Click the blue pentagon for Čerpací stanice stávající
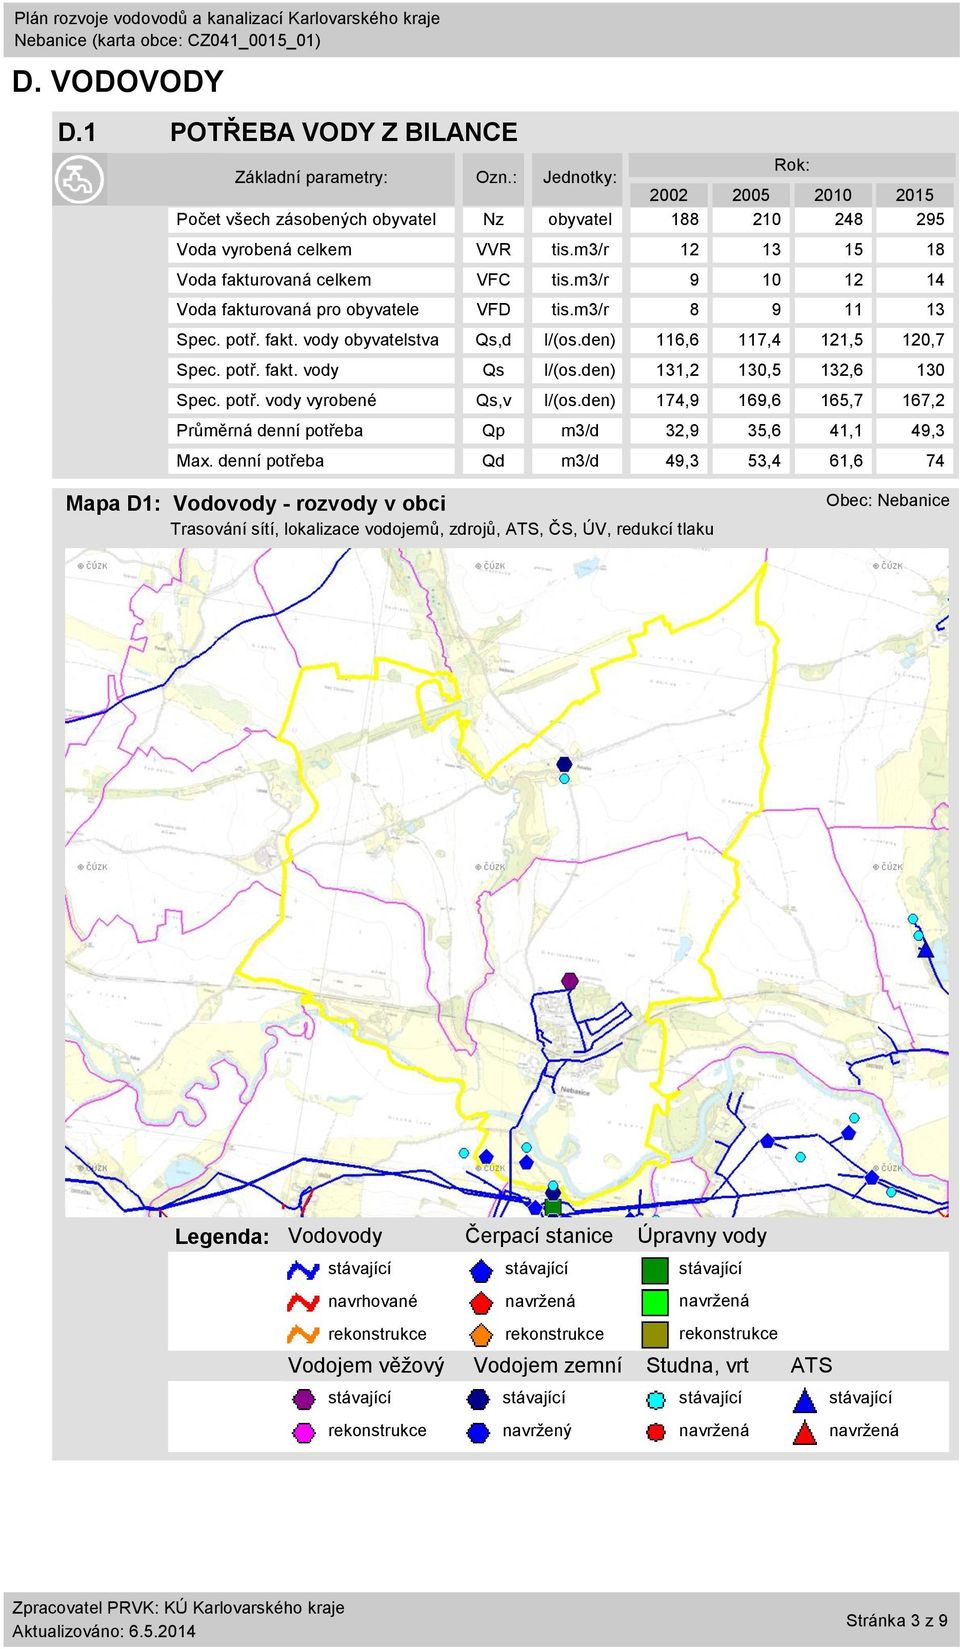 click(x=481, y=1270)
